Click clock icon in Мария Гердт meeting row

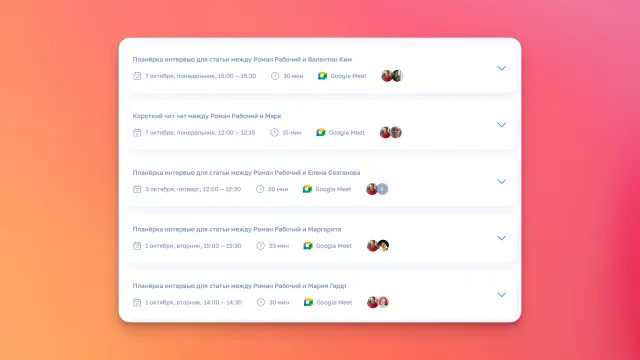pos(261,302)
